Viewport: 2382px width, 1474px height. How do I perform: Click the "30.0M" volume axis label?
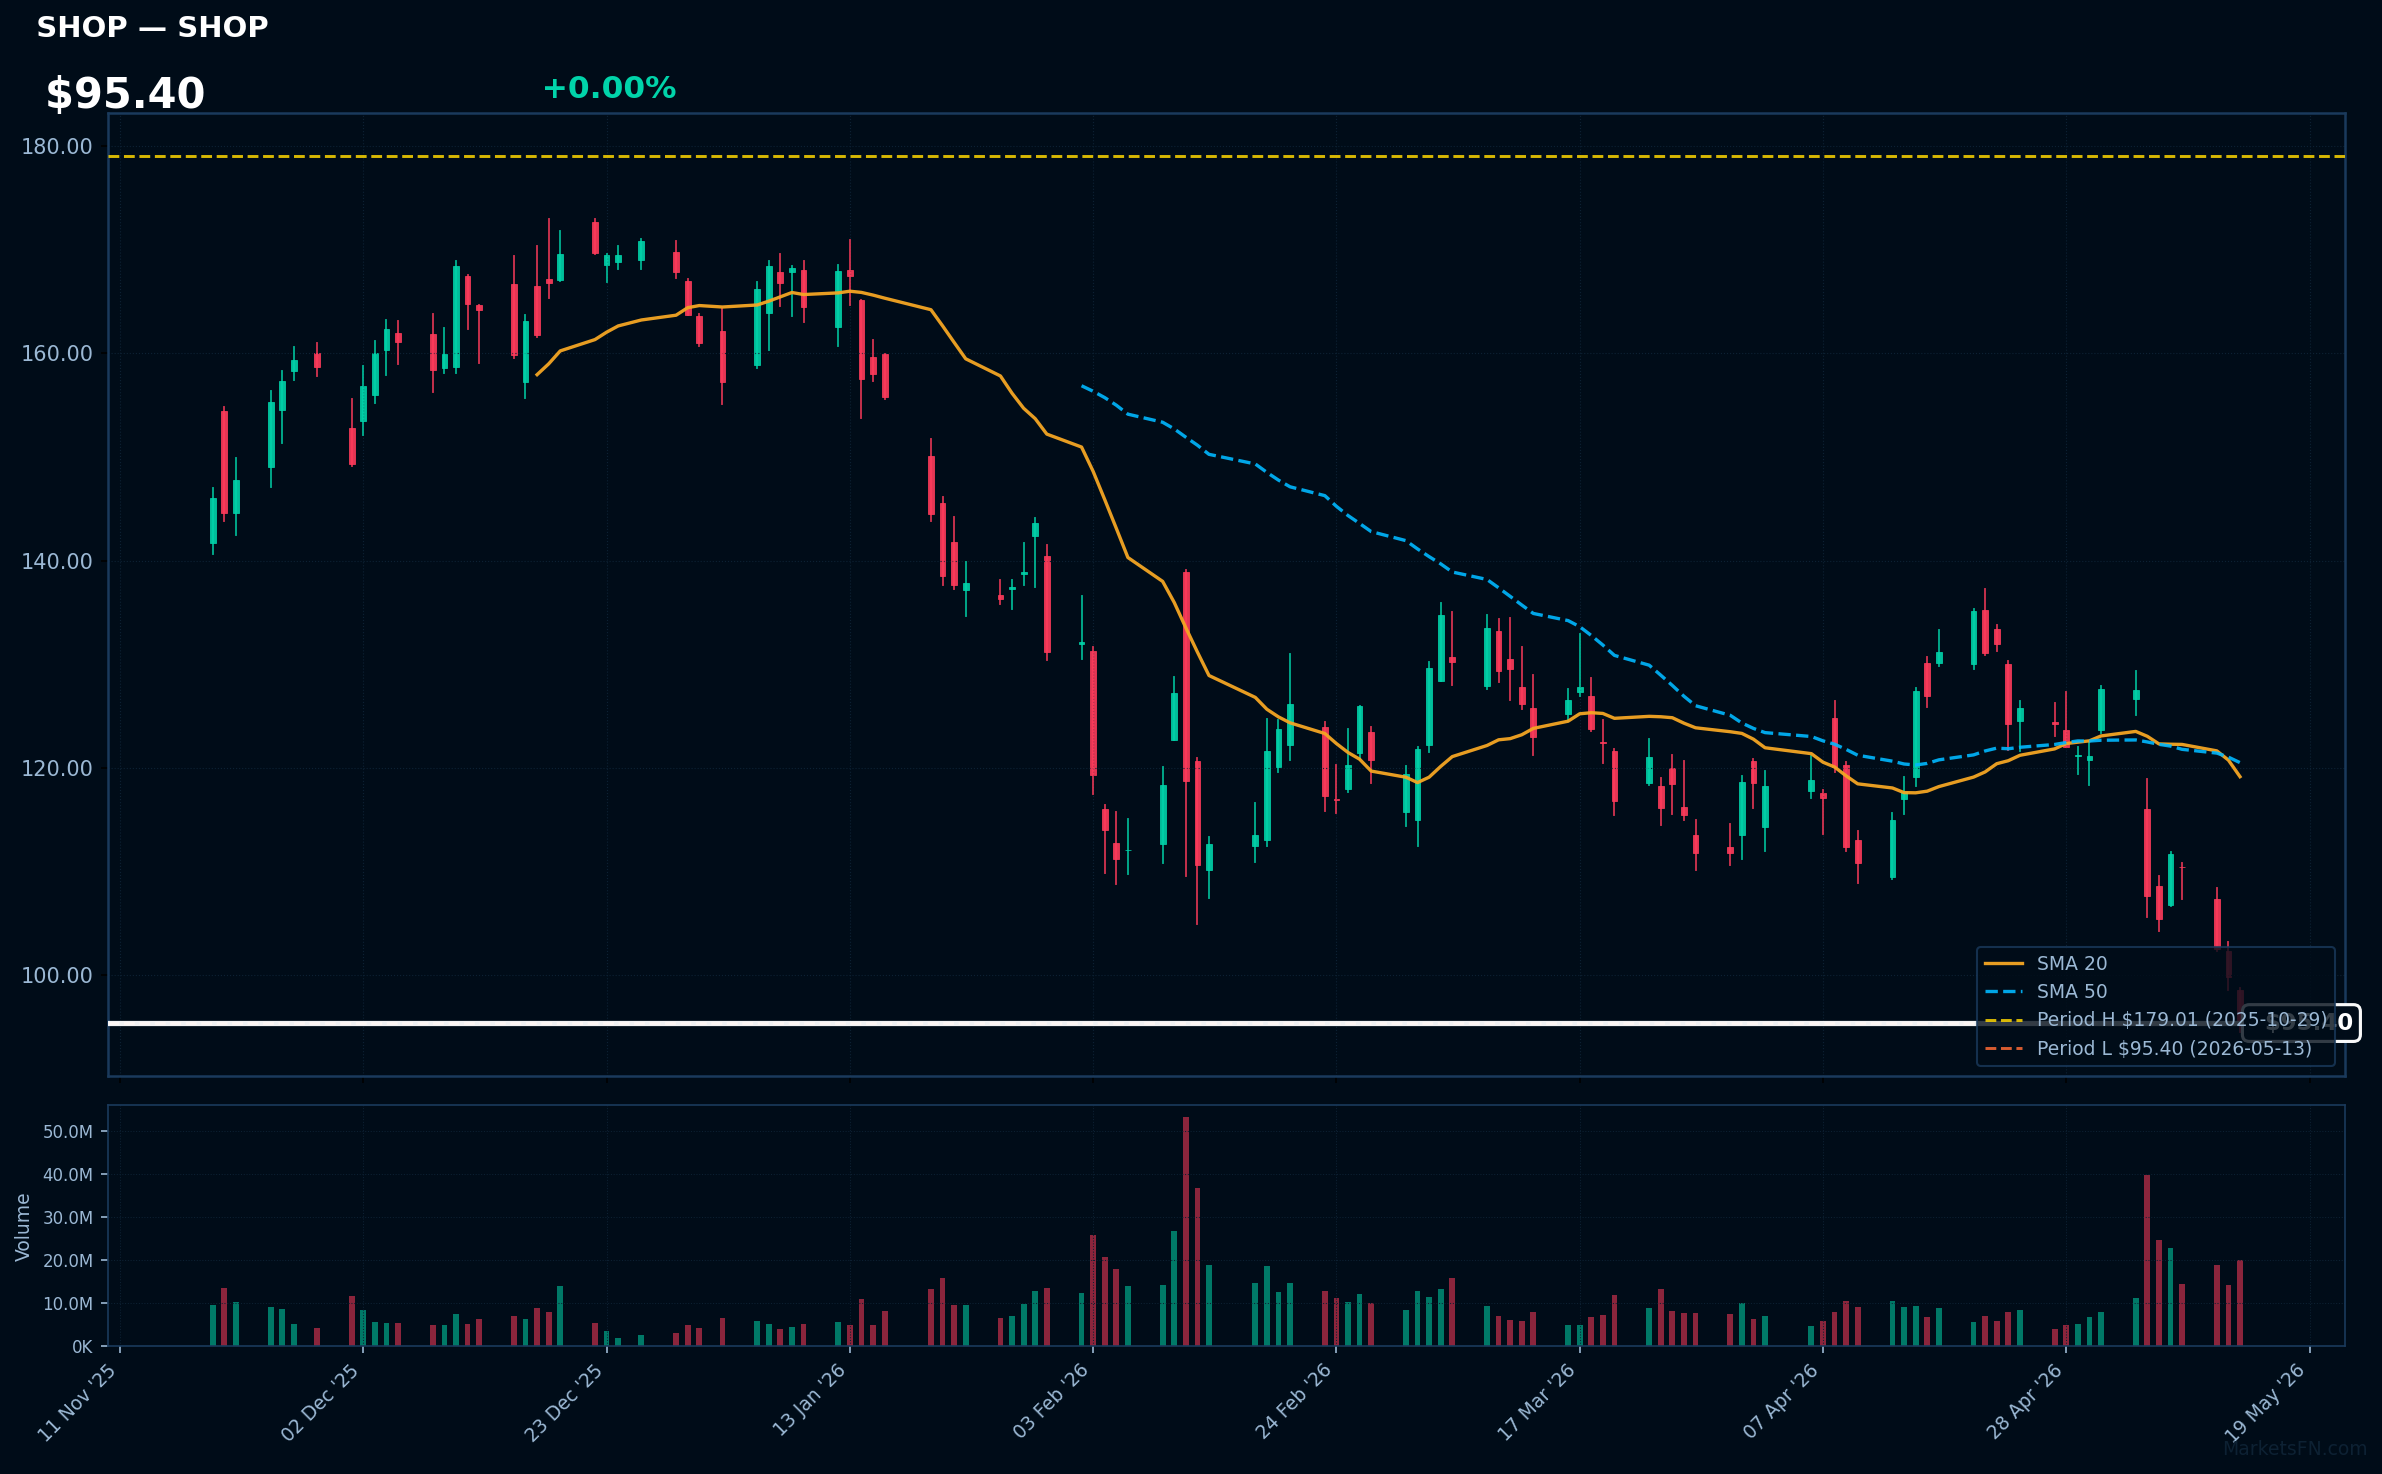68,1218
